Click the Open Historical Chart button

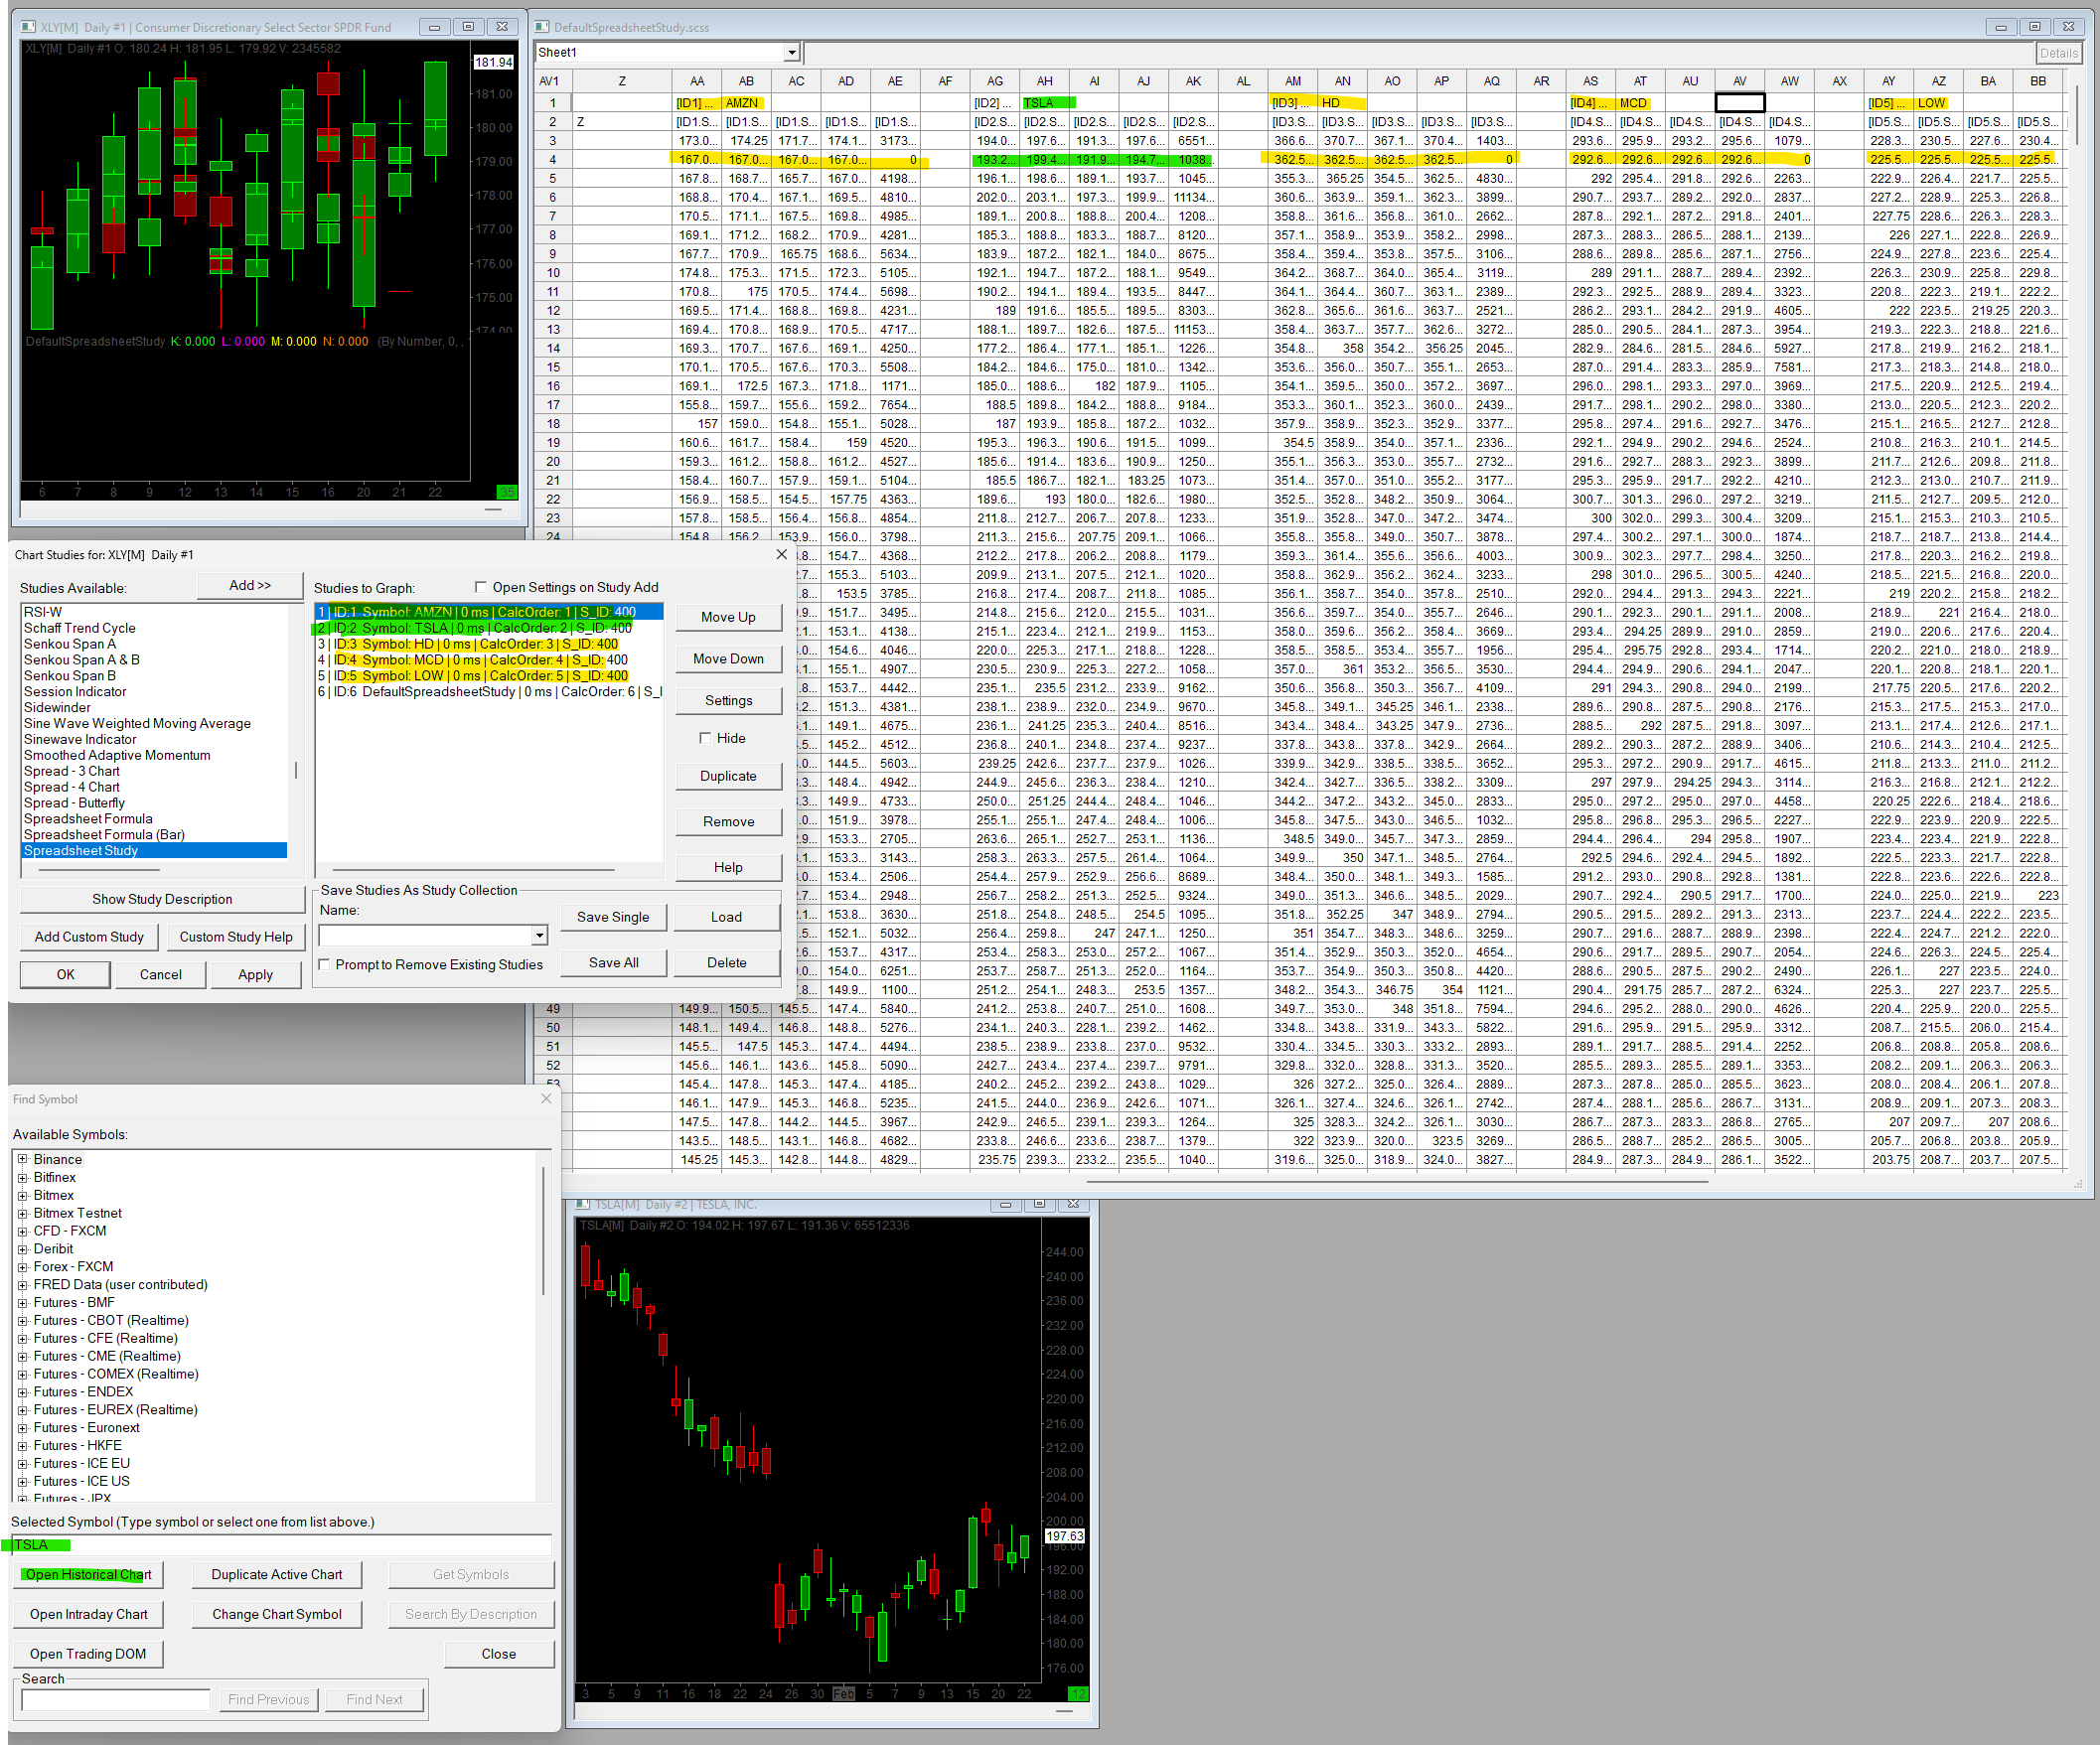point(89,1574)
